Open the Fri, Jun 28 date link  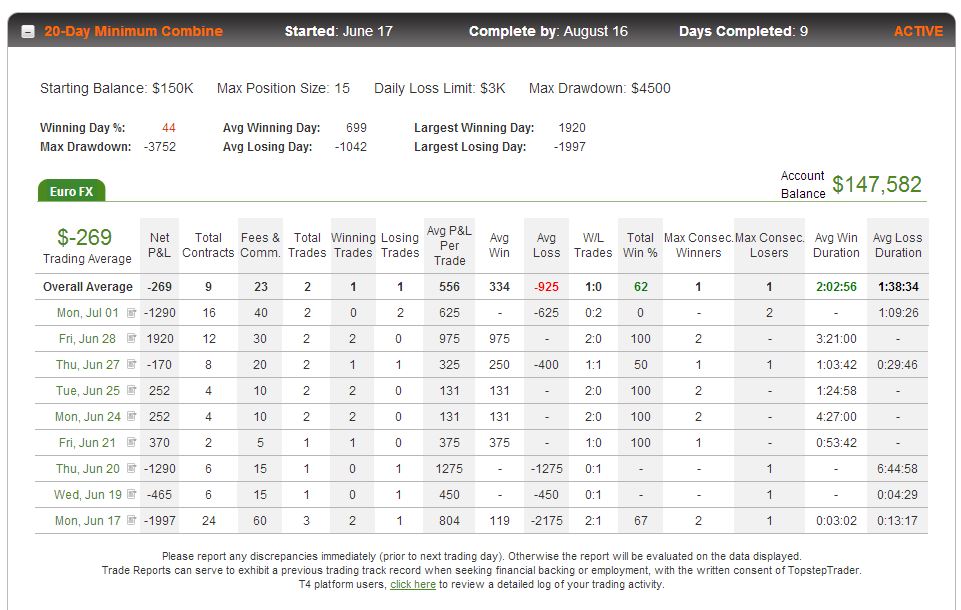click(87, 338)
